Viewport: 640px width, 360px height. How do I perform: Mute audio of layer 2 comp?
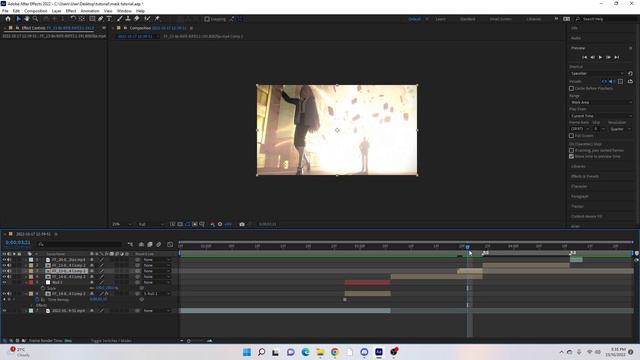(9, 265)
